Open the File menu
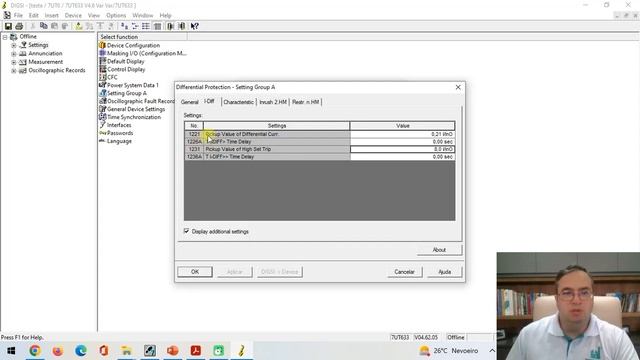Image resolution: width=640 pixels, height=360 pixels. click(18, 15)
